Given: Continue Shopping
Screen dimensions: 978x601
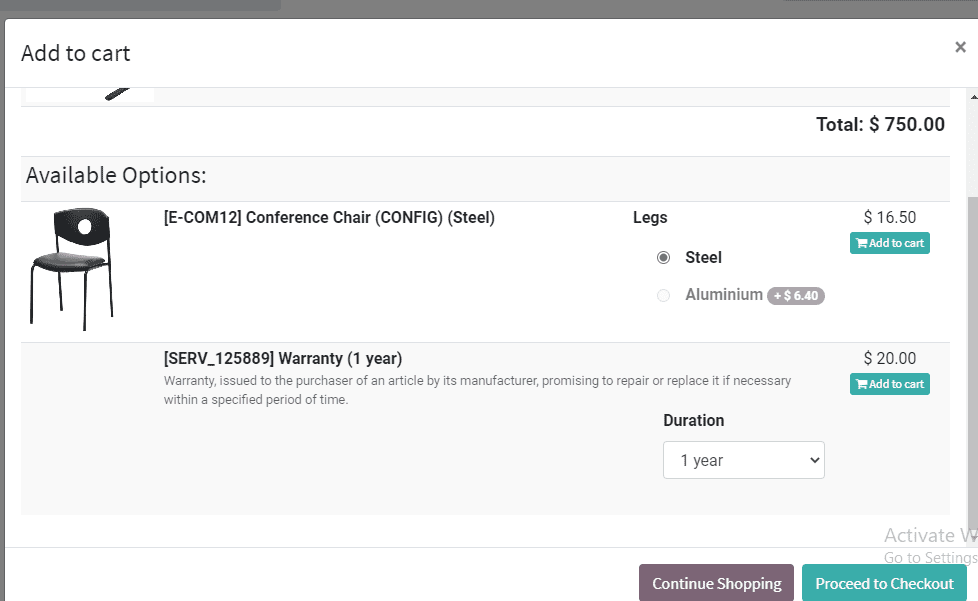Looking at the screenshot, I should click(x=716, y=584).
